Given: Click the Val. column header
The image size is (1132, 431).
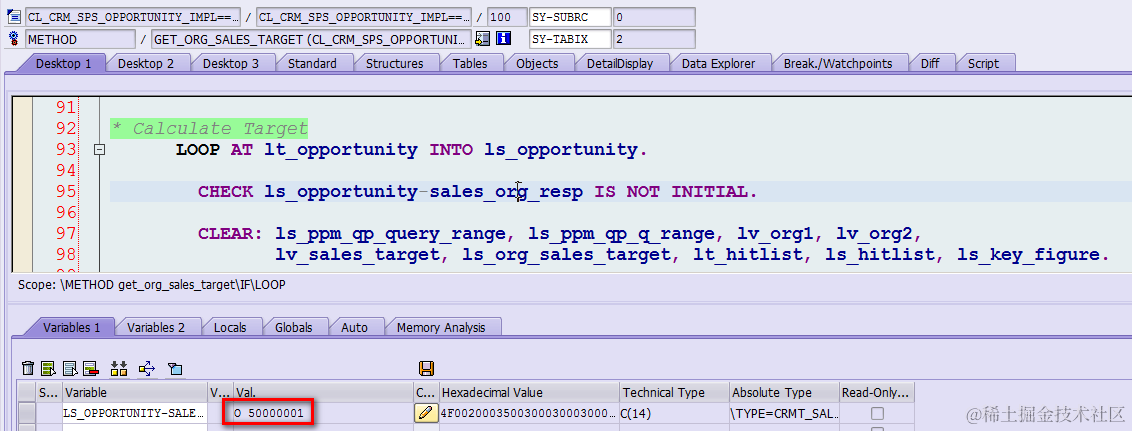Looking at the screenshot, I should [323, 393].
